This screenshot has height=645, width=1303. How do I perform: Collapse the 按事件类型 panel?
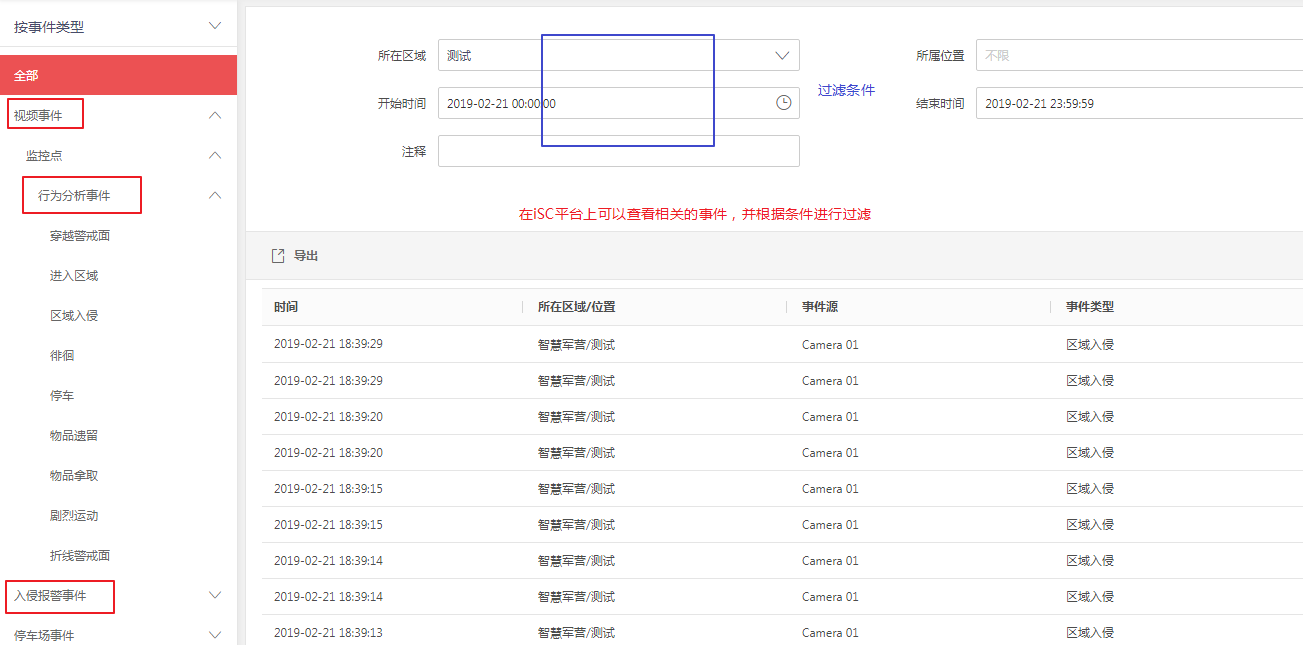(214, 26)
